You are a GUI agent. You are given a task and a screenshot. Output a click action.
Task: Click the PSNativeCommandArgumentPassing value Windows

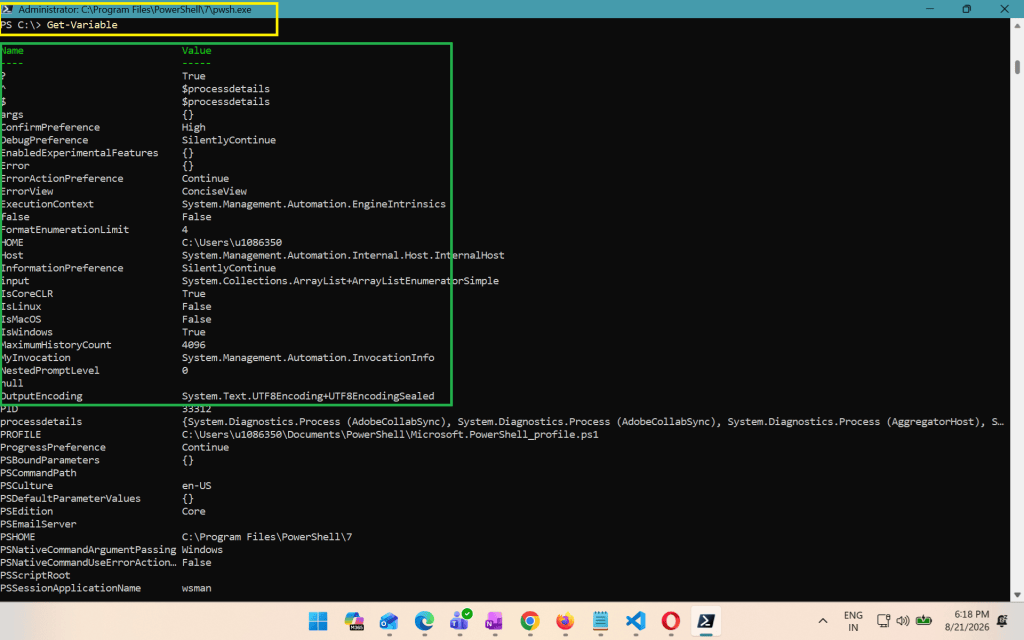pyautogui.click(x=202, y=549)
